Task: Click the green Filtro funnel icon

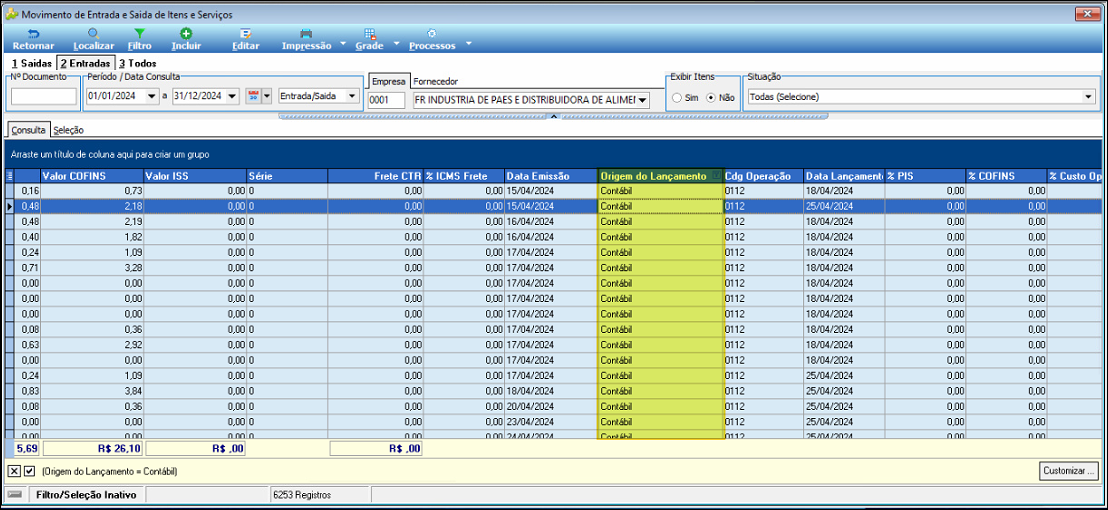Action: coord(140,33)
